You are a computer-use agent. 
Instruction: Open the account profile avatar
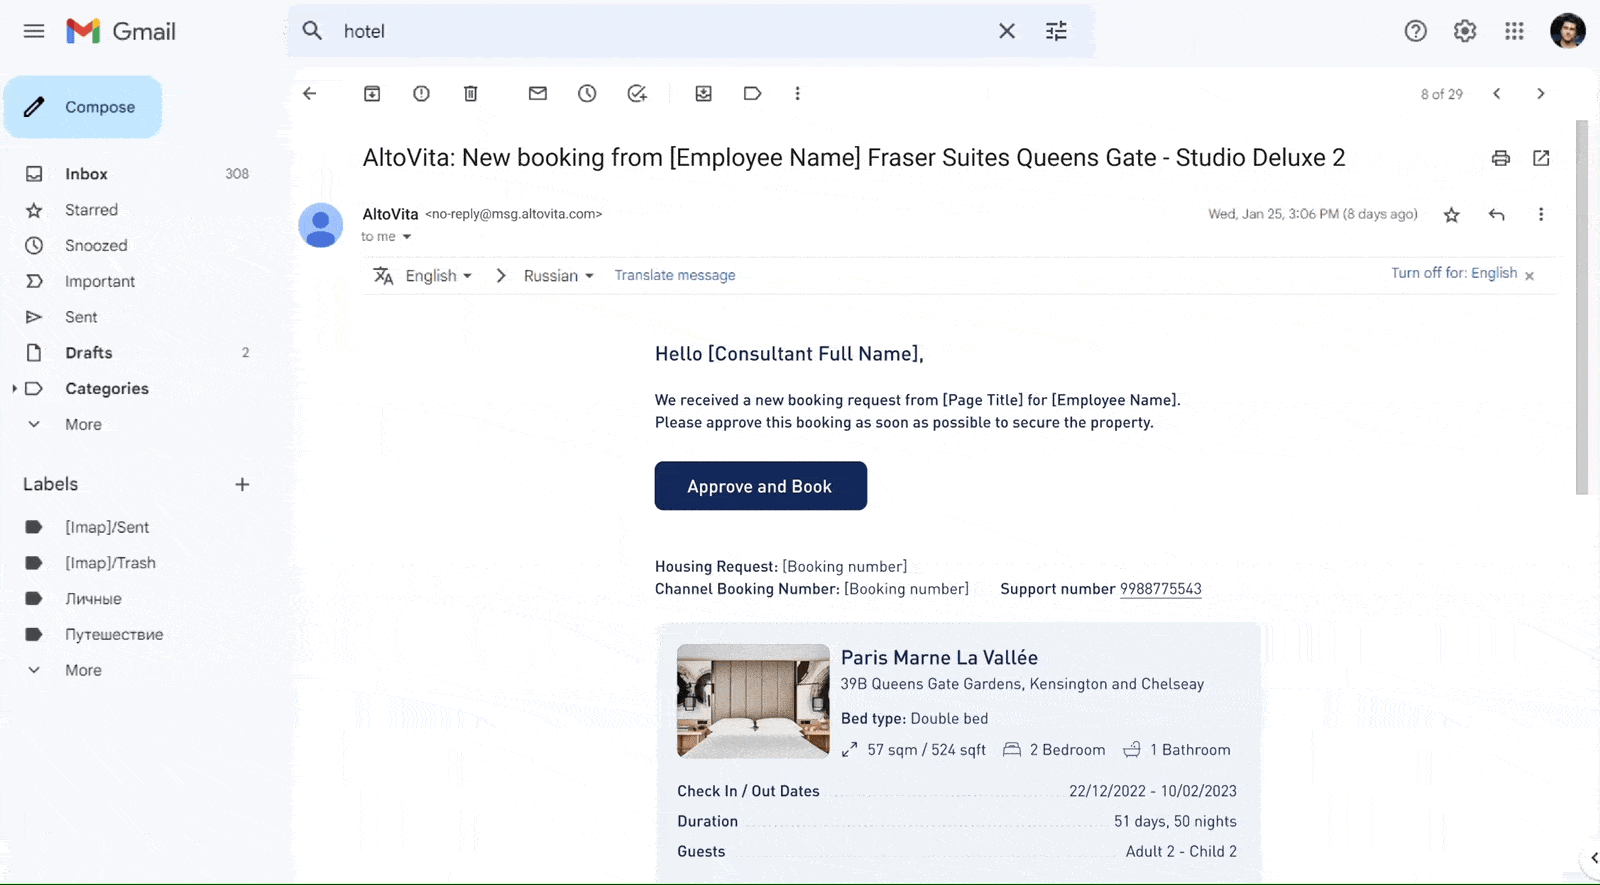1567,31
